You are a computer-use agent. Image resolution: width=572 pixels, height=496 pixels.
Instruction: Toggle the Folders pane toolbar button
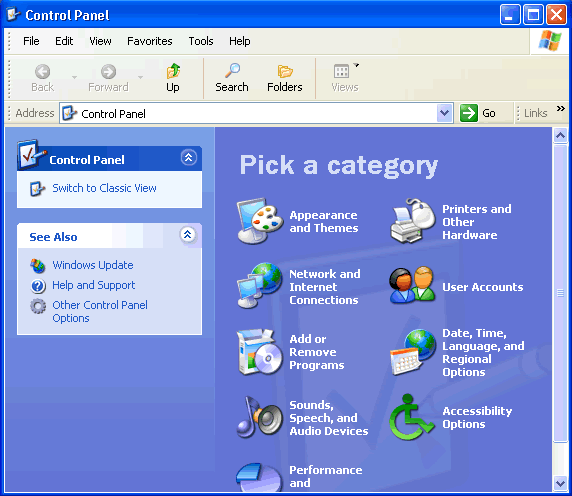285,78
